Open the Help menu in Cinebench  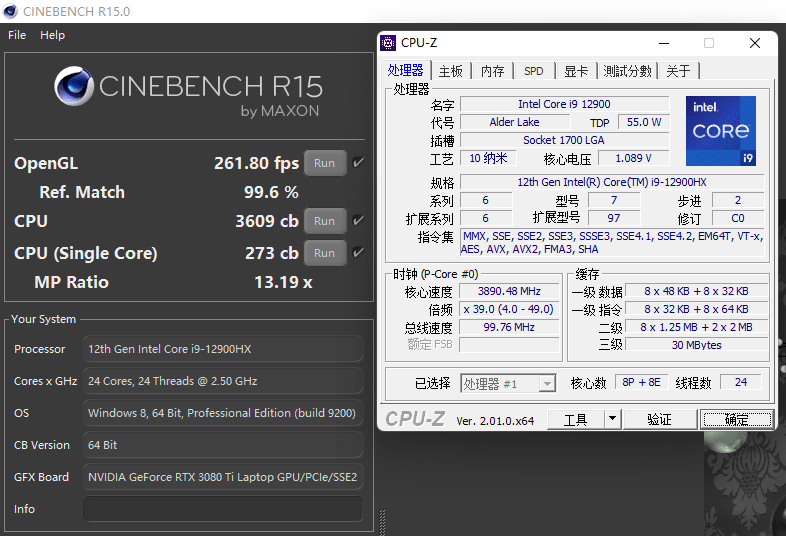[53, 35]
